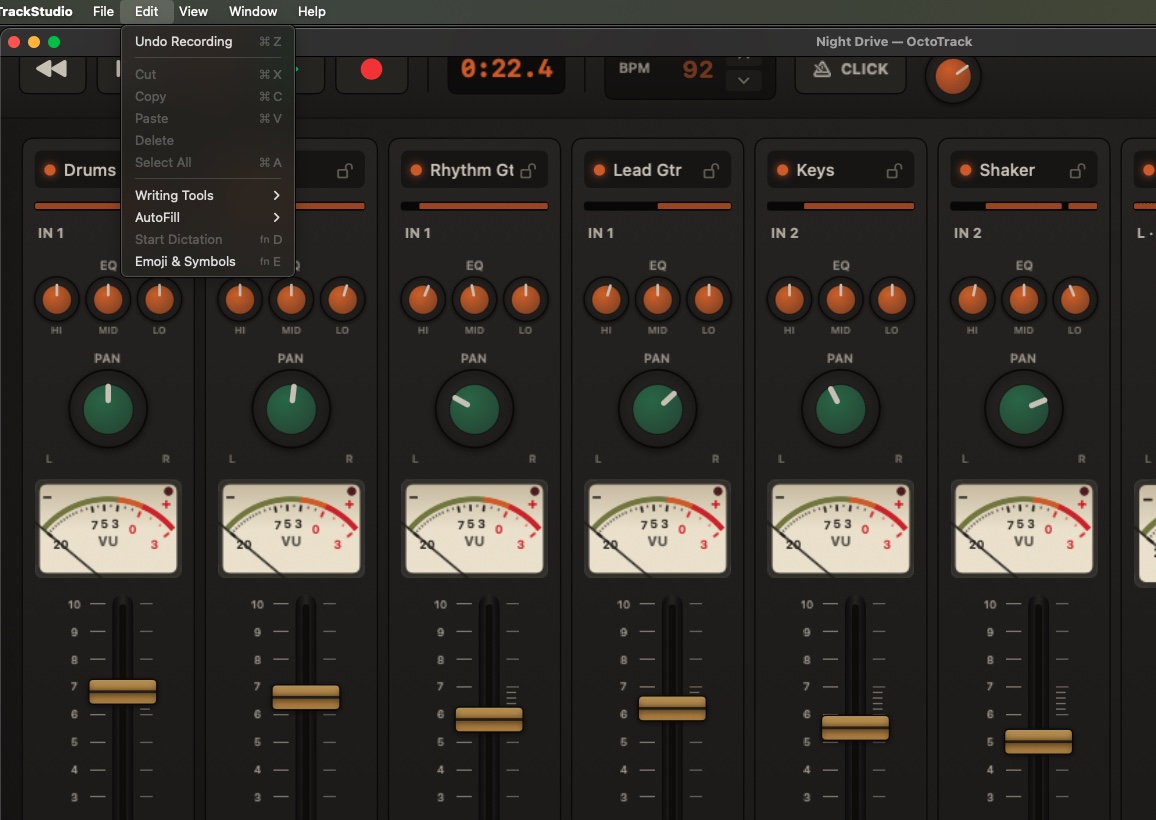Image resolution: width=1156 pixels, height=820 pixels.
Task: Click the Copy entry in the Edit menu
Action: point(208,97)
